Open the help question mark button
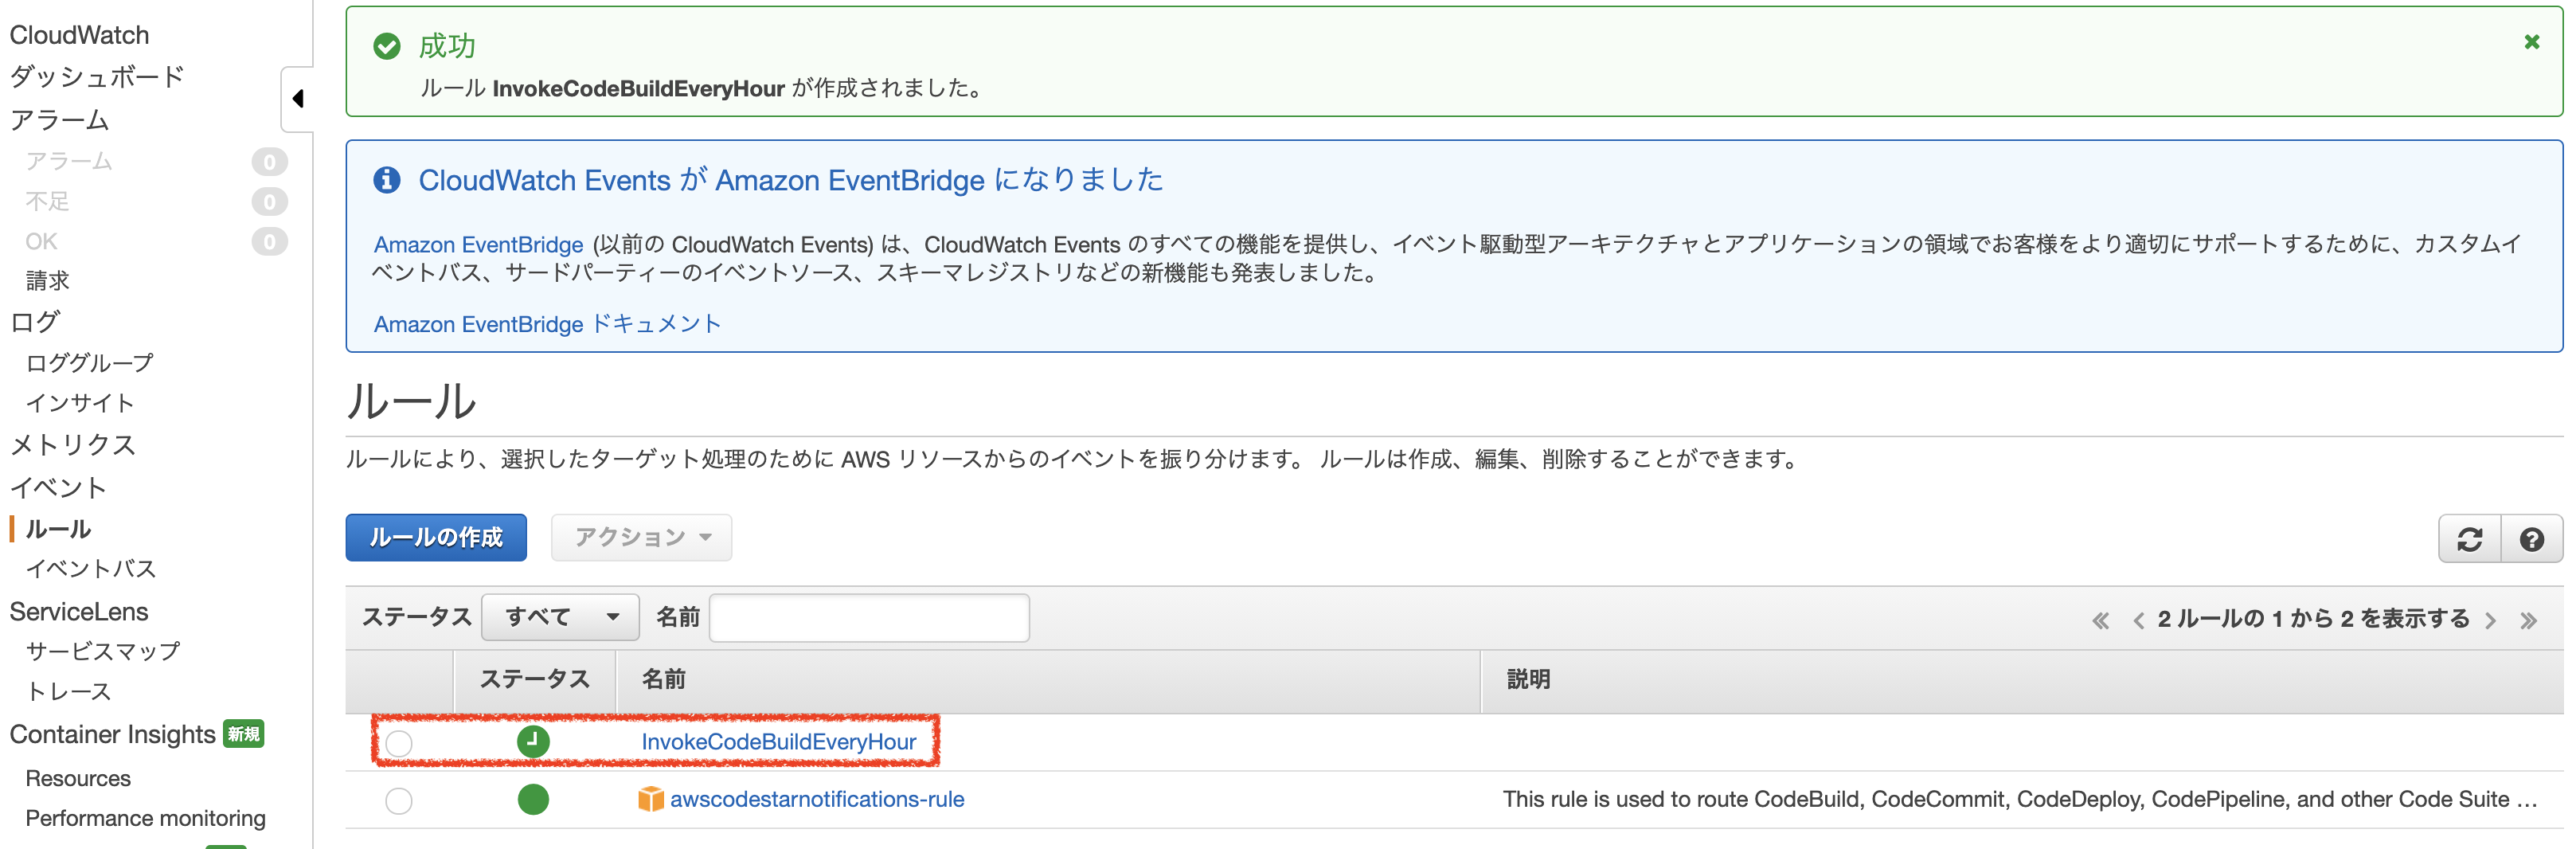 [2531, 540]
